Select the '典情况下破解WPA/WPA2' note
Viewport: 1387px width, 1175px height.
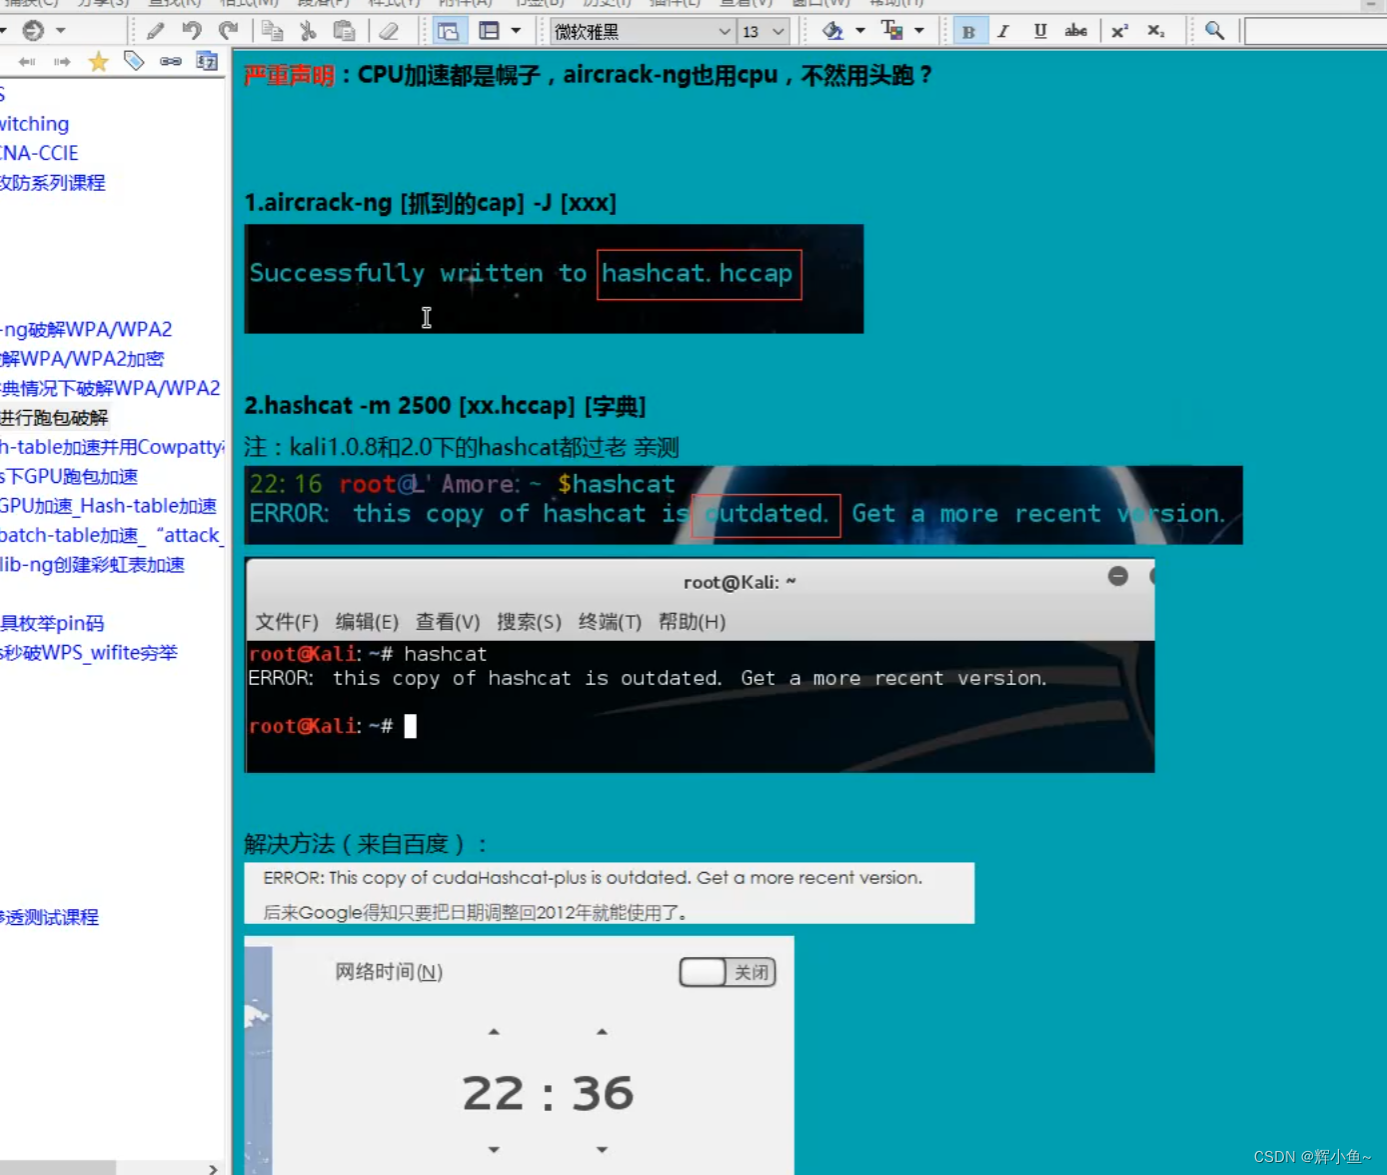pyautogui.click(x=110, y=388)
